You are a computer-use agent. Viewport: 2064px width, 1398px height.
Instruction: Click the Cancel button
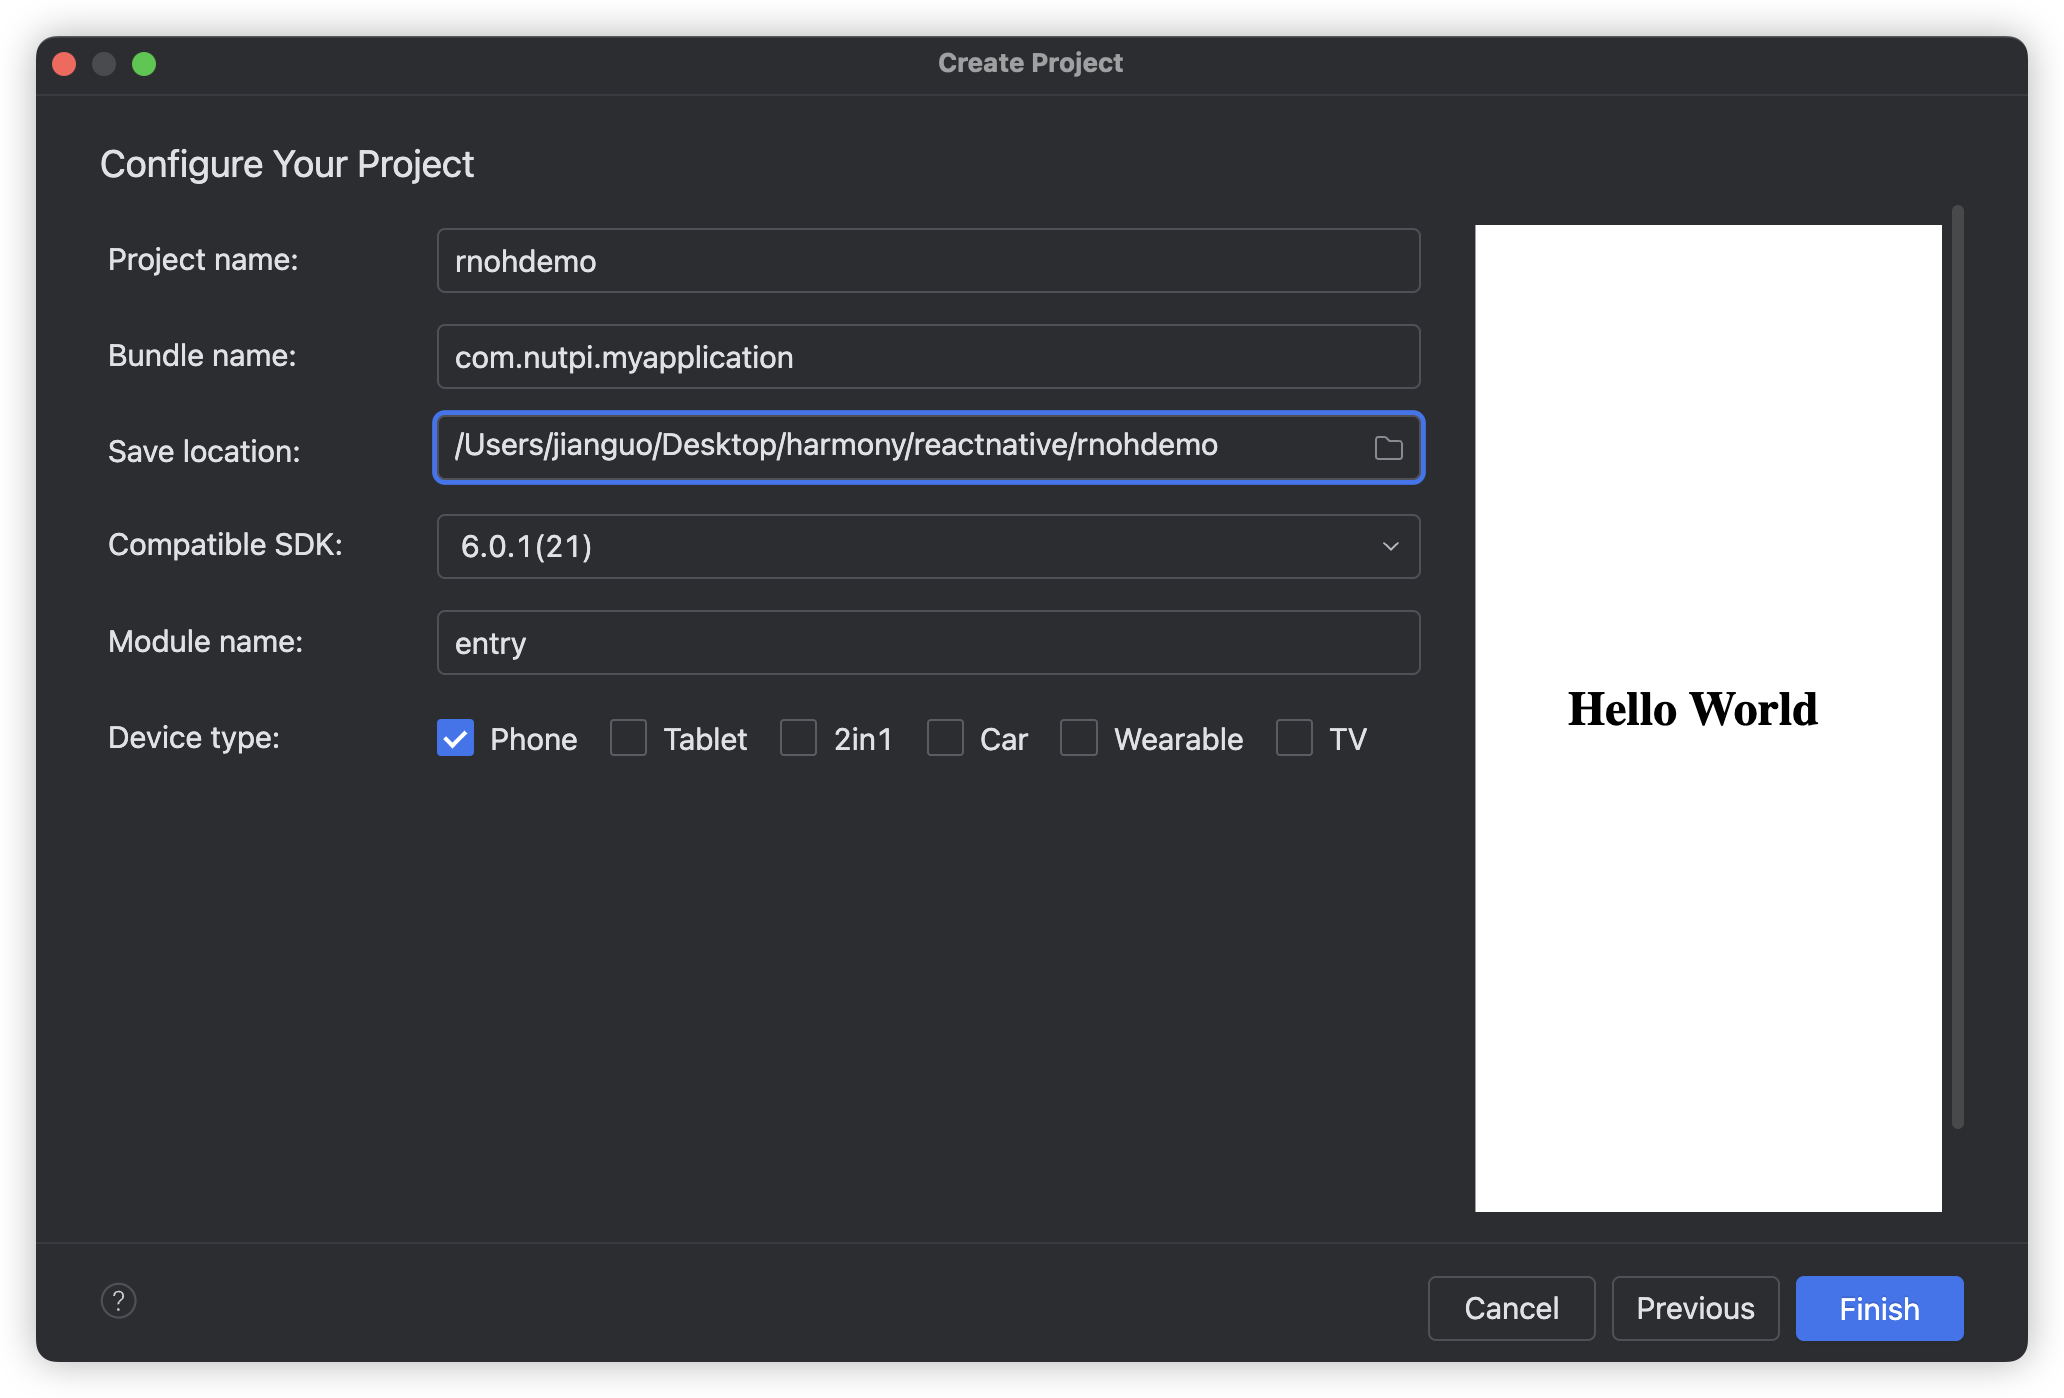(1511, 1308)
